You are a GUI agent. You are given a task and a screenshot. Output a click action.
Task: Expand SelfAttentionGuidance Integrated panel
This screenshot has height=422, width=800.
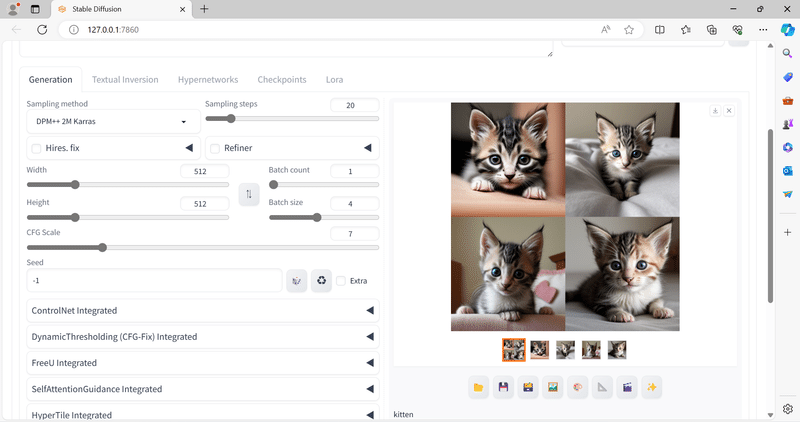pos(203,389)
